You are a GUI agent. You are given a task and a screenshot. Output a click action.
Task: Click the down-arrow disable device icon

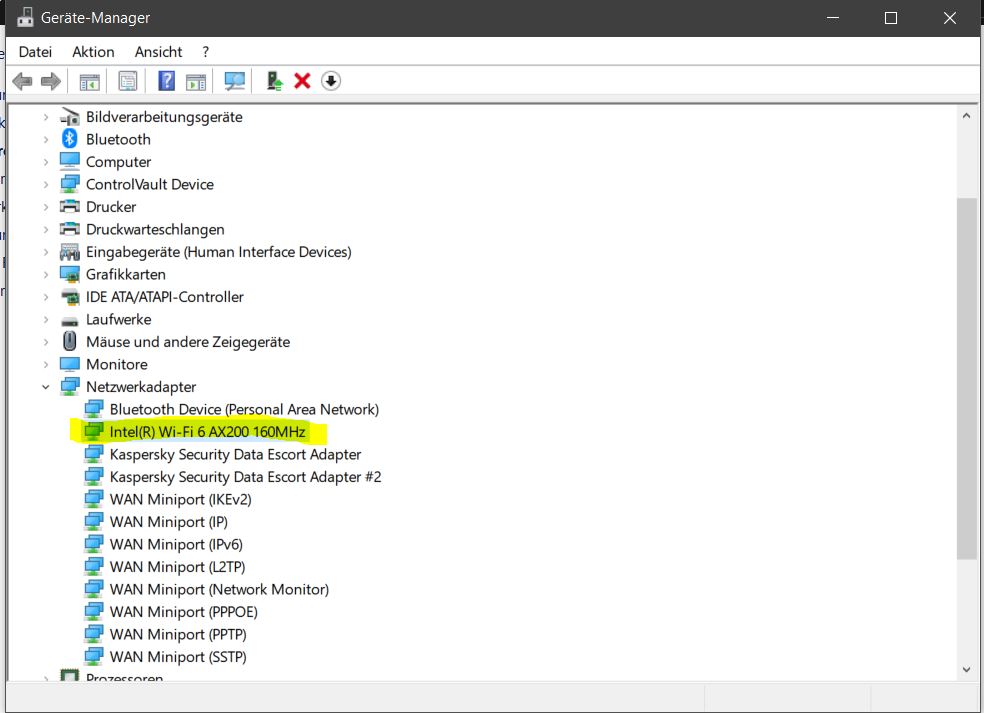[331, 81]
